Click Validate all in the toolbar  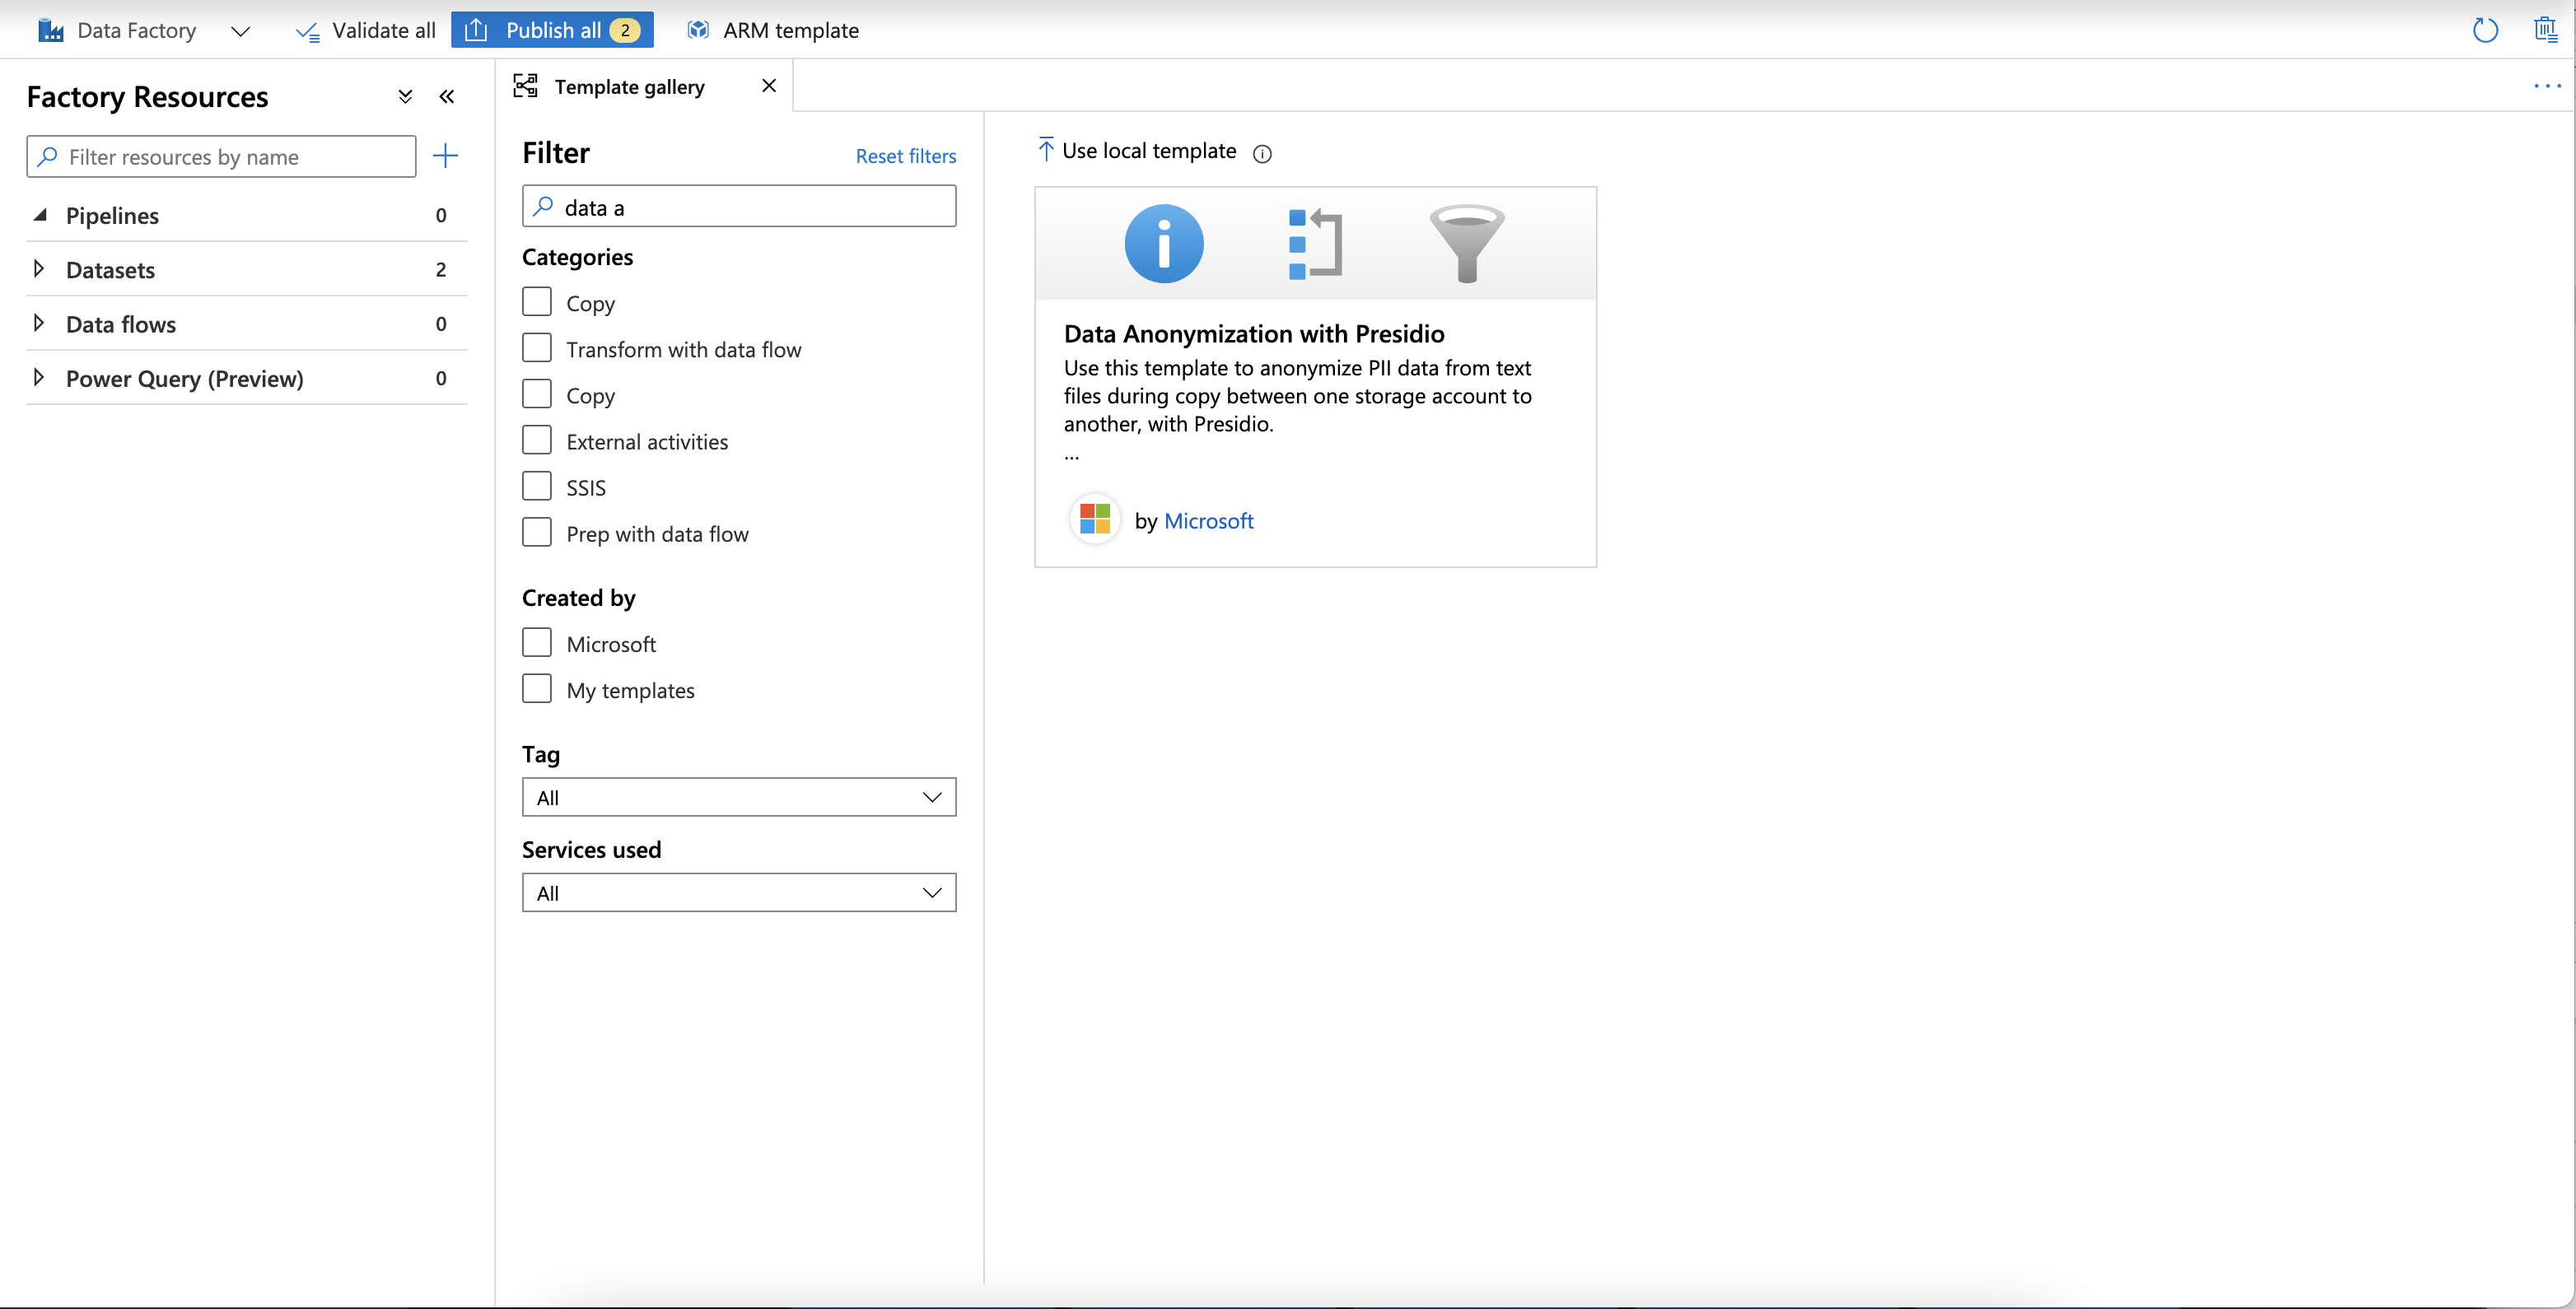pos(366,30)
